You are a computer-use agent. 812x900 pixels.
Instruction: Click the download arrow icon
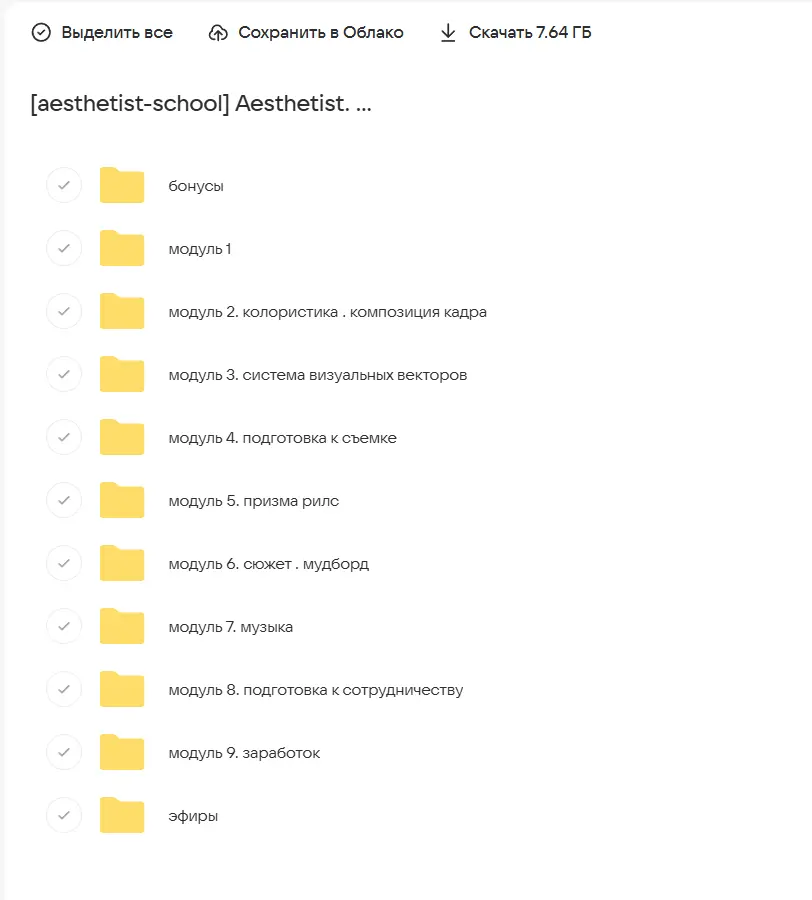click(448, 33)
